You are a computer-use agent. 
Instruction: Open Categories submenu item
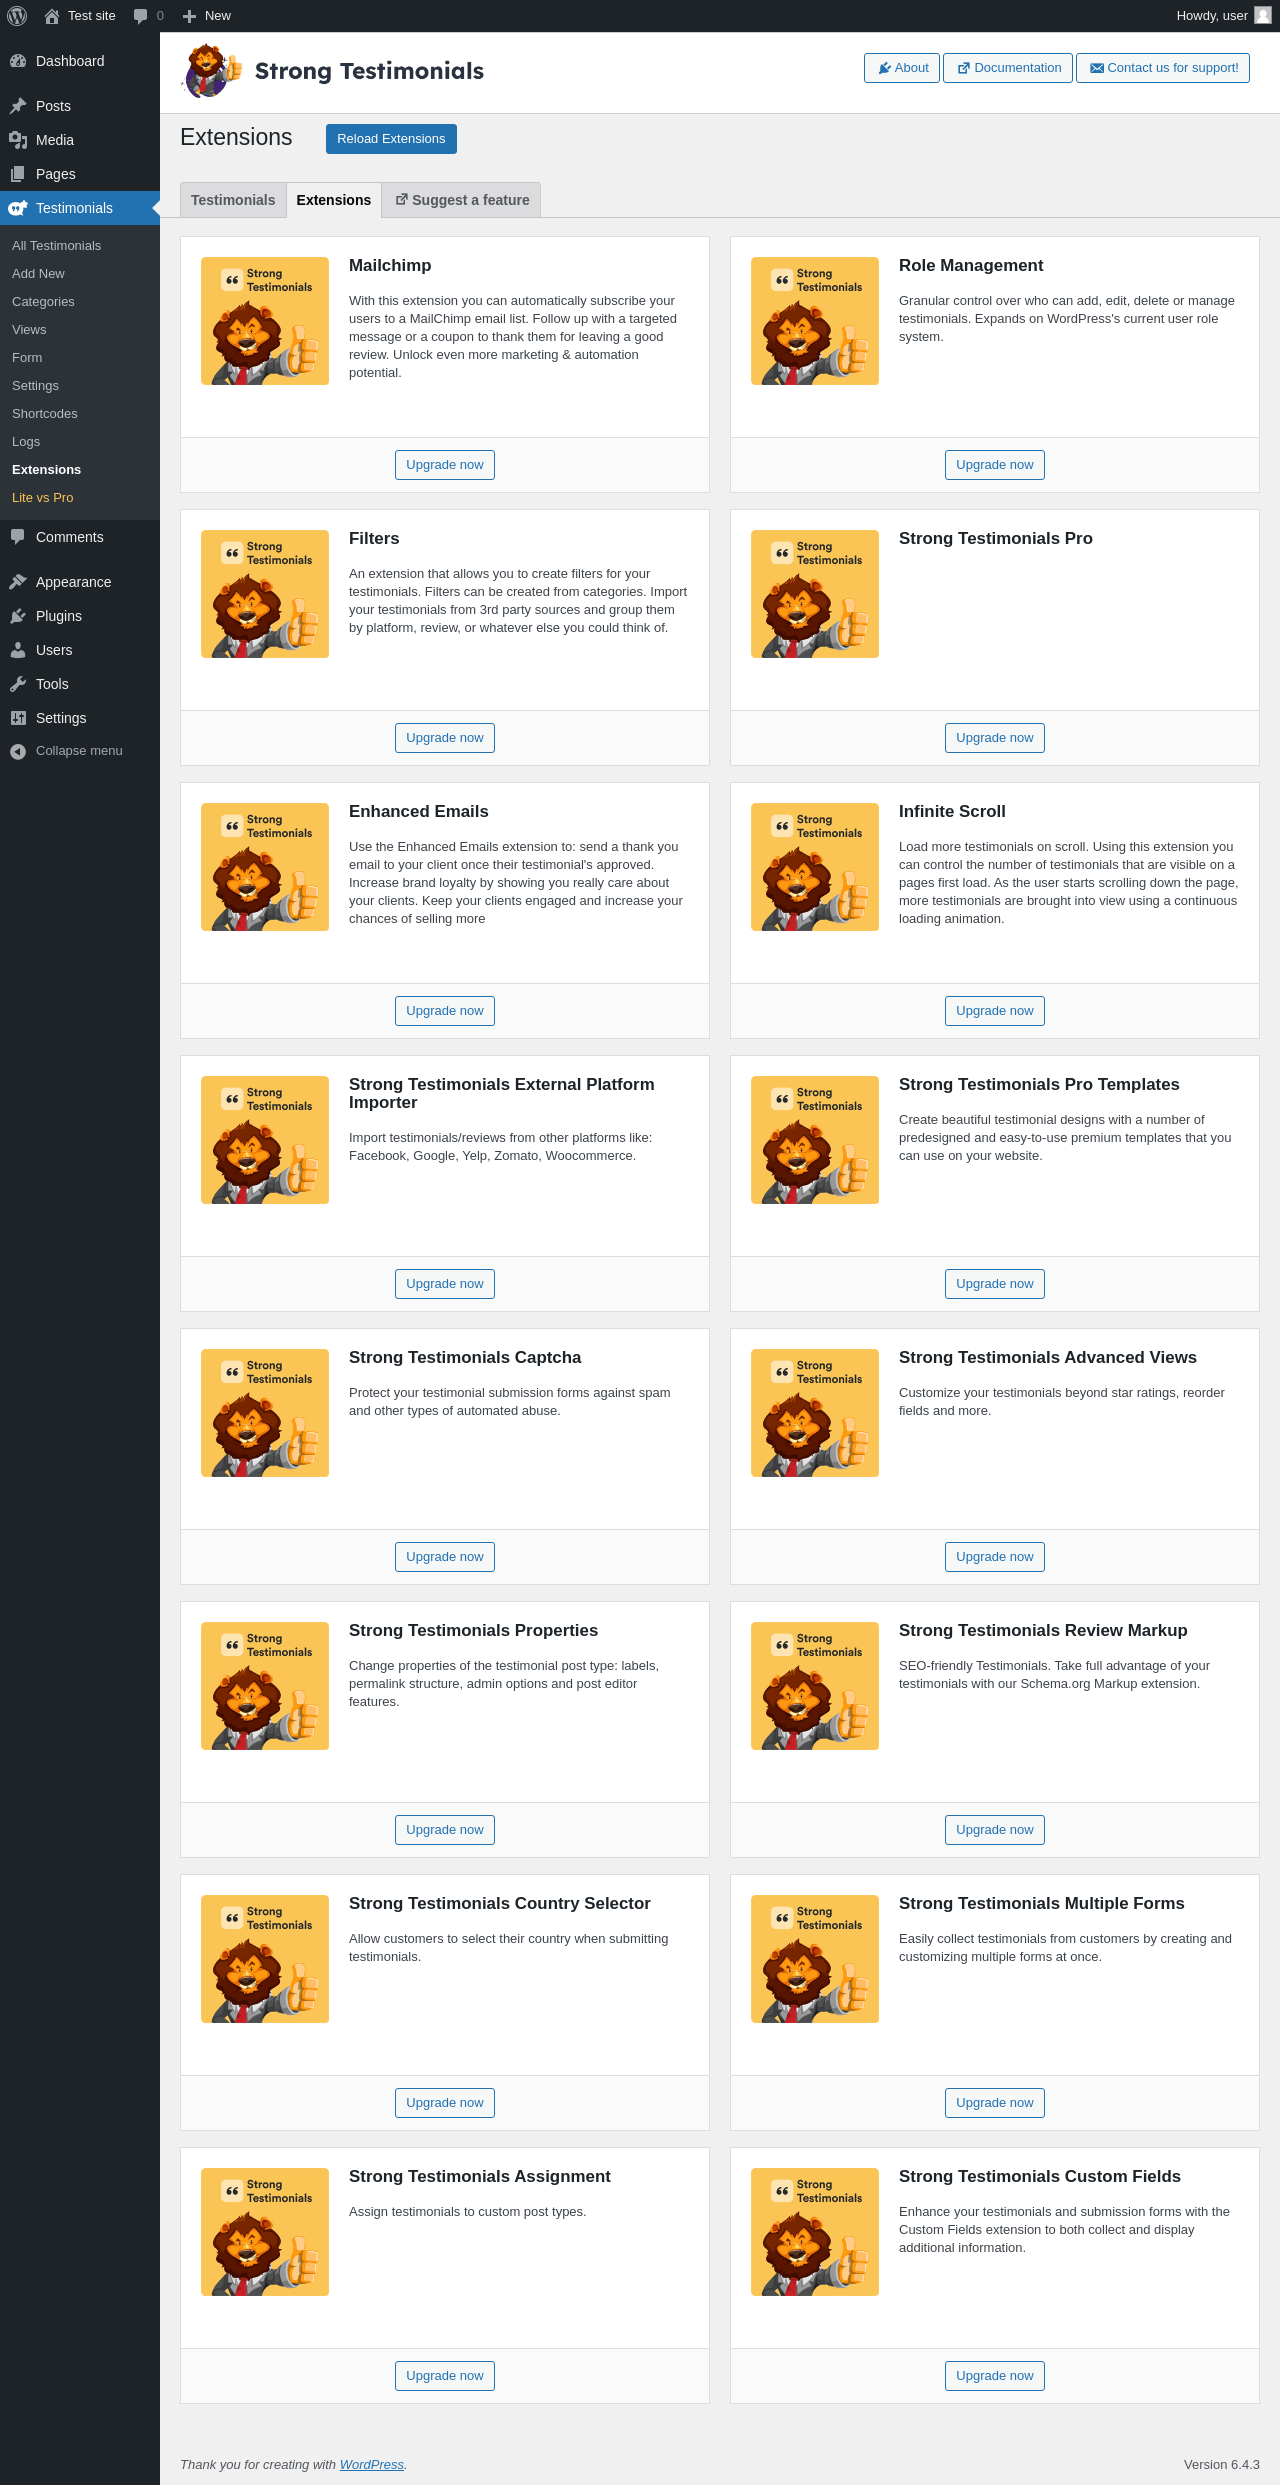(80, 302)
